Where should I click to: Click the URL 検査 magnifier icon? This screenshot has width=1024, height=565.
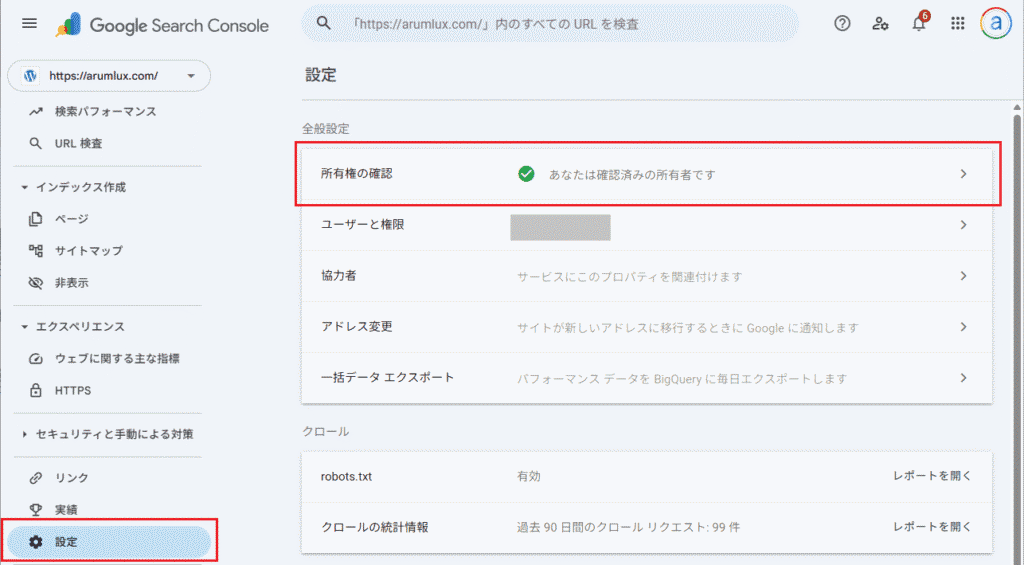click(x=36, y=143)
